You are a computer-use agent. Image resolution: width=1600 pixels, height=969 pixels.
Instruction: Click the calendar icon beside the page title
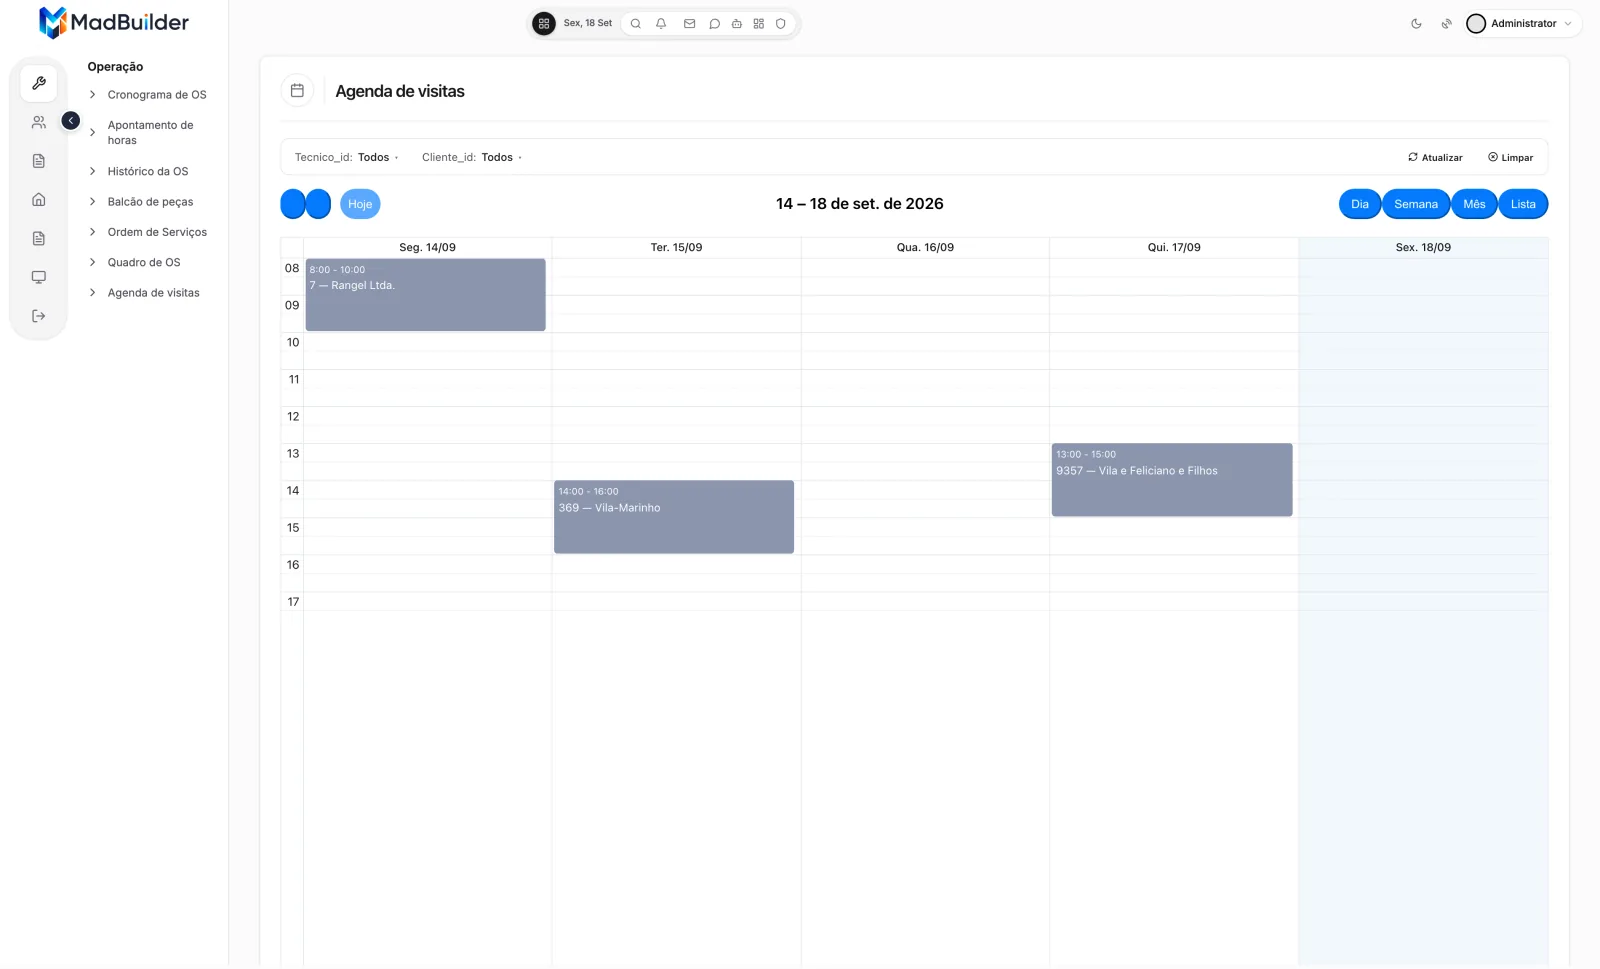coord(297,90)
